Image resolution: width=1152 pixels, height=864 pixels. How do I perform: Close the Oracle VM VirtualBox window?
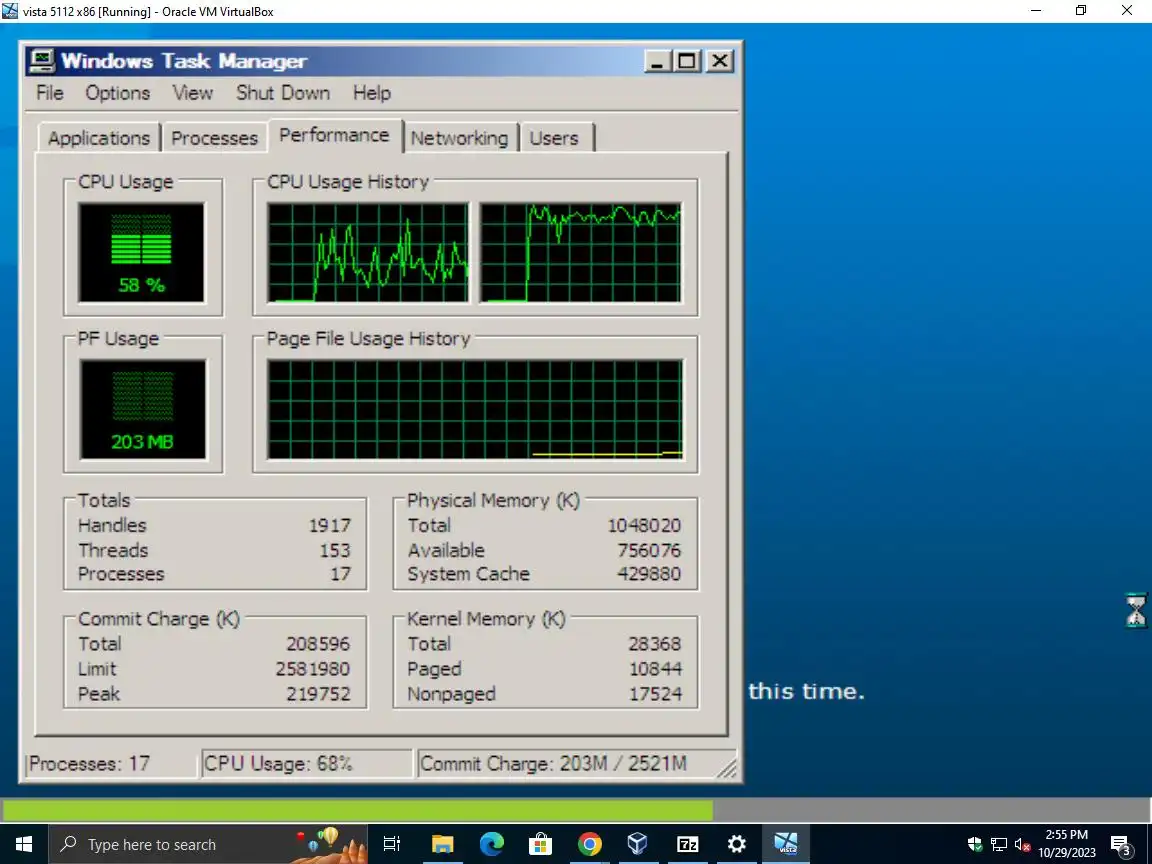point(1127,11)
